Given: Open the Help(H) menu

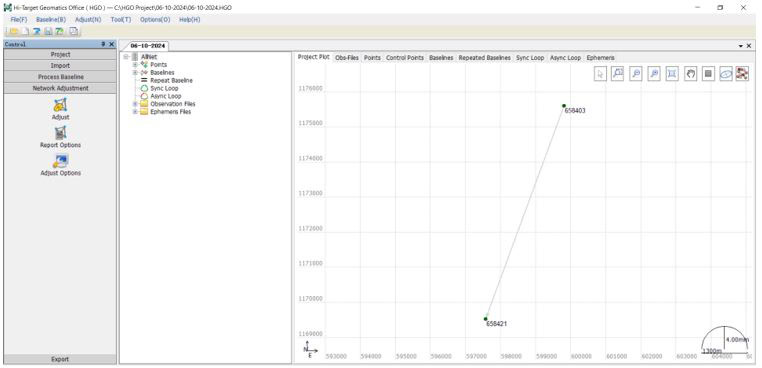Looking at the screenshot, I should pos(190,19).
